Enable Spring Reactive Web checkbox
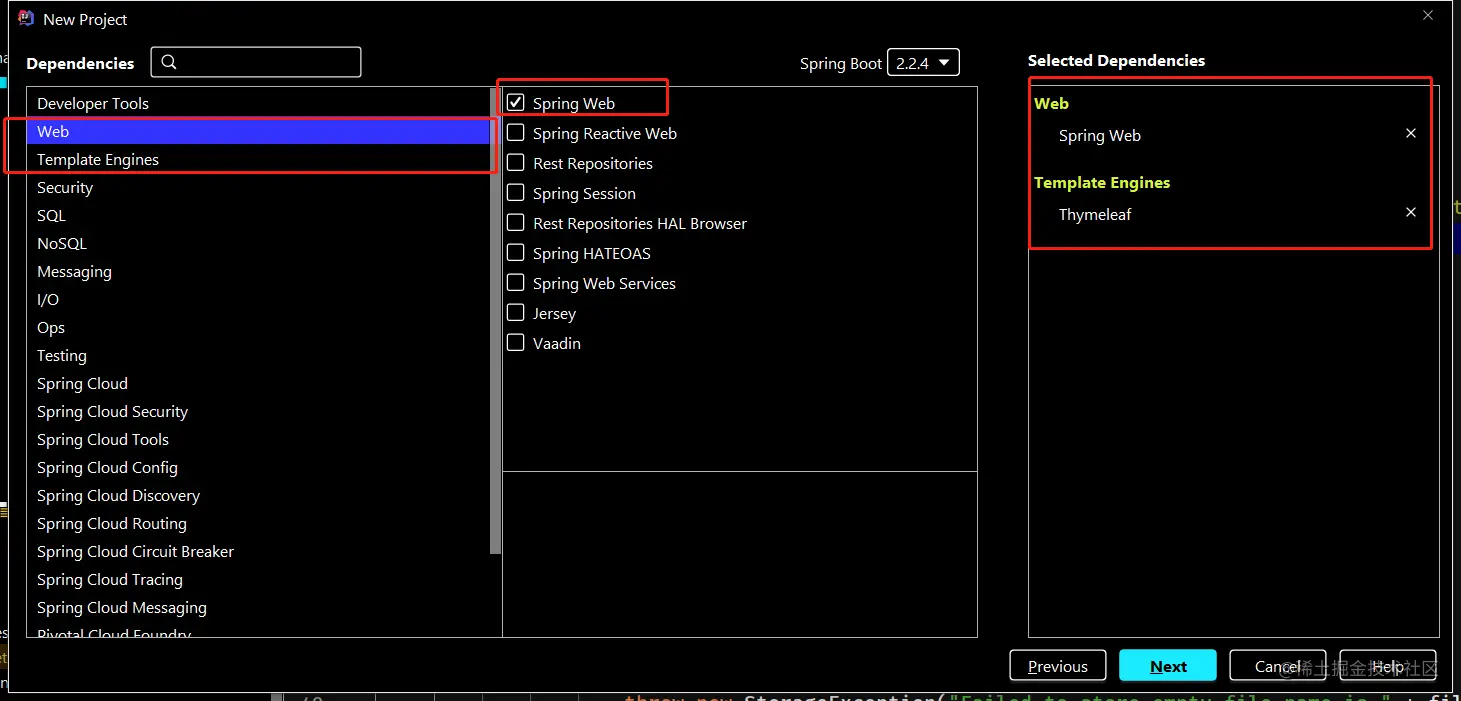This screenshot has width=1461, height=701. click(516, 132)
